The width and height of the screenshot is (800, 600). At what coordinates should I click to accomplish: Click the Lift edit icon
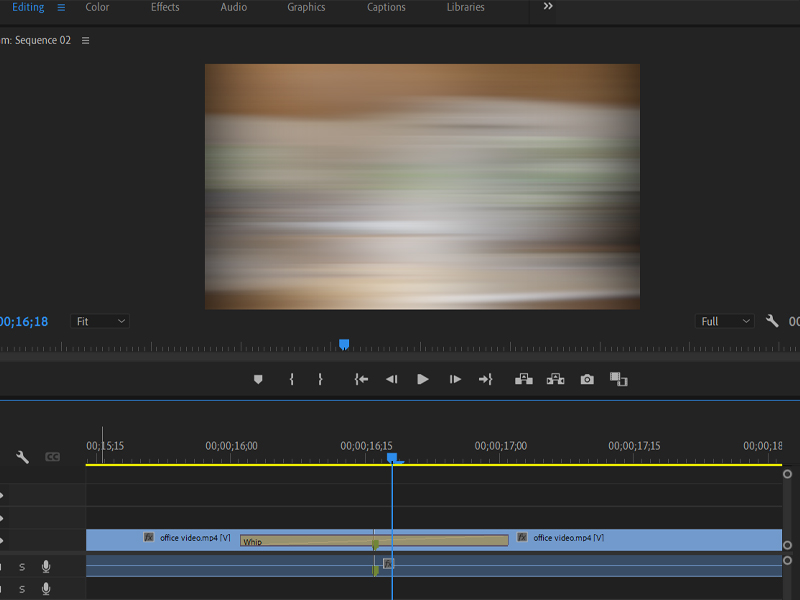tap(523, 380)
